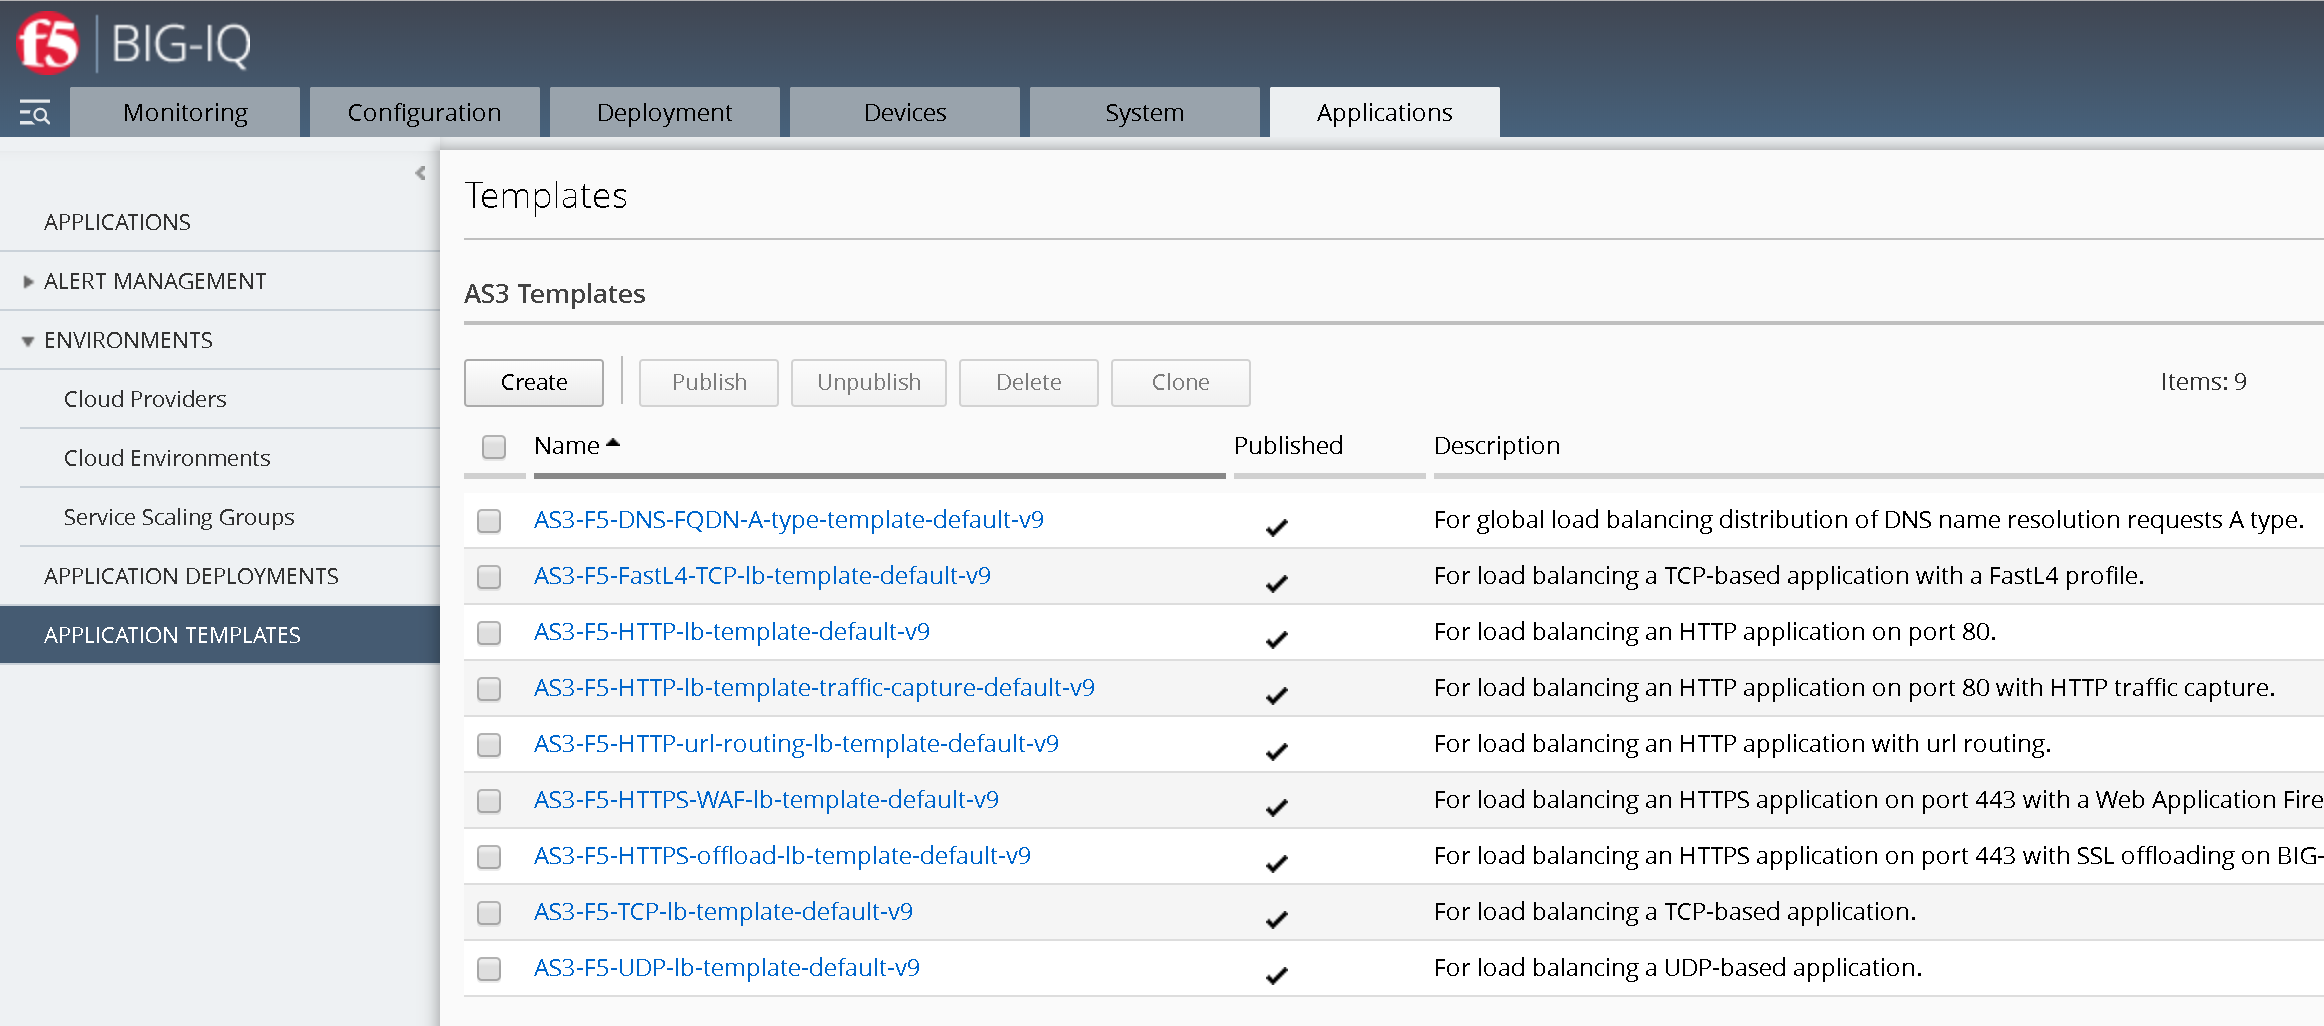Click published checkmark for HTTPS-WAF template
2324x1026 pixels.
tap(1277, 806)
